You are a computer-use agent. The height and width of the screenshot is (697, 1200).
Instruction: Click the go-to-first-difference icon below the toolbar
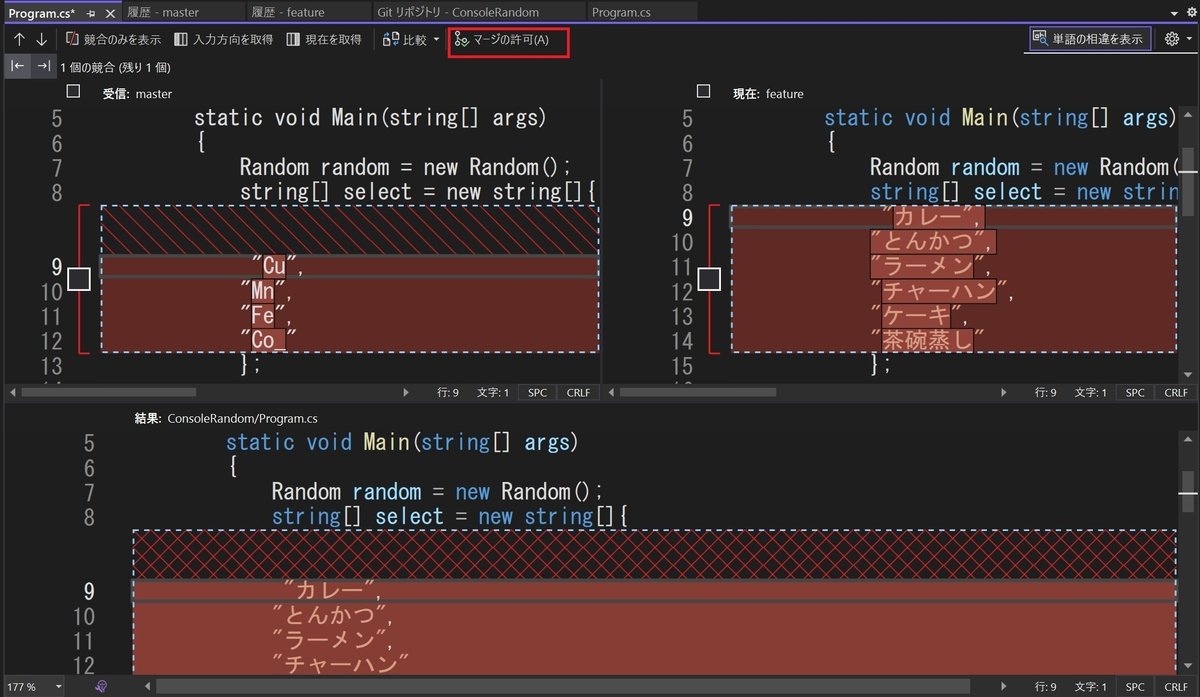pyautogui.click(x=16, y=65)
